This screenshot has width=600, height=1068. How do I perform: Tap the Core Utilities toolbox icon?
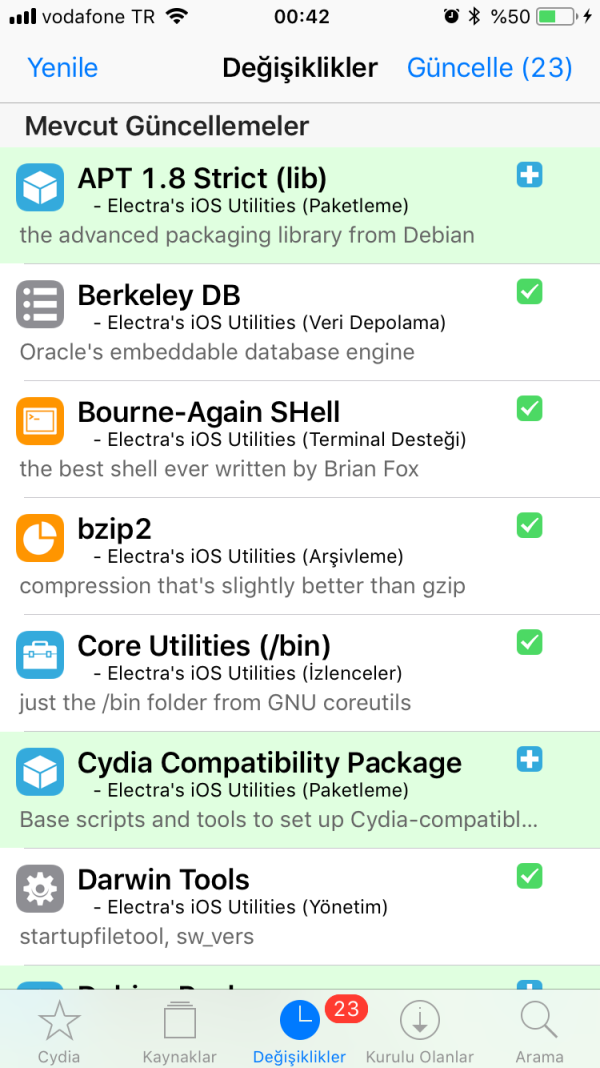click(x=40, y=655)
